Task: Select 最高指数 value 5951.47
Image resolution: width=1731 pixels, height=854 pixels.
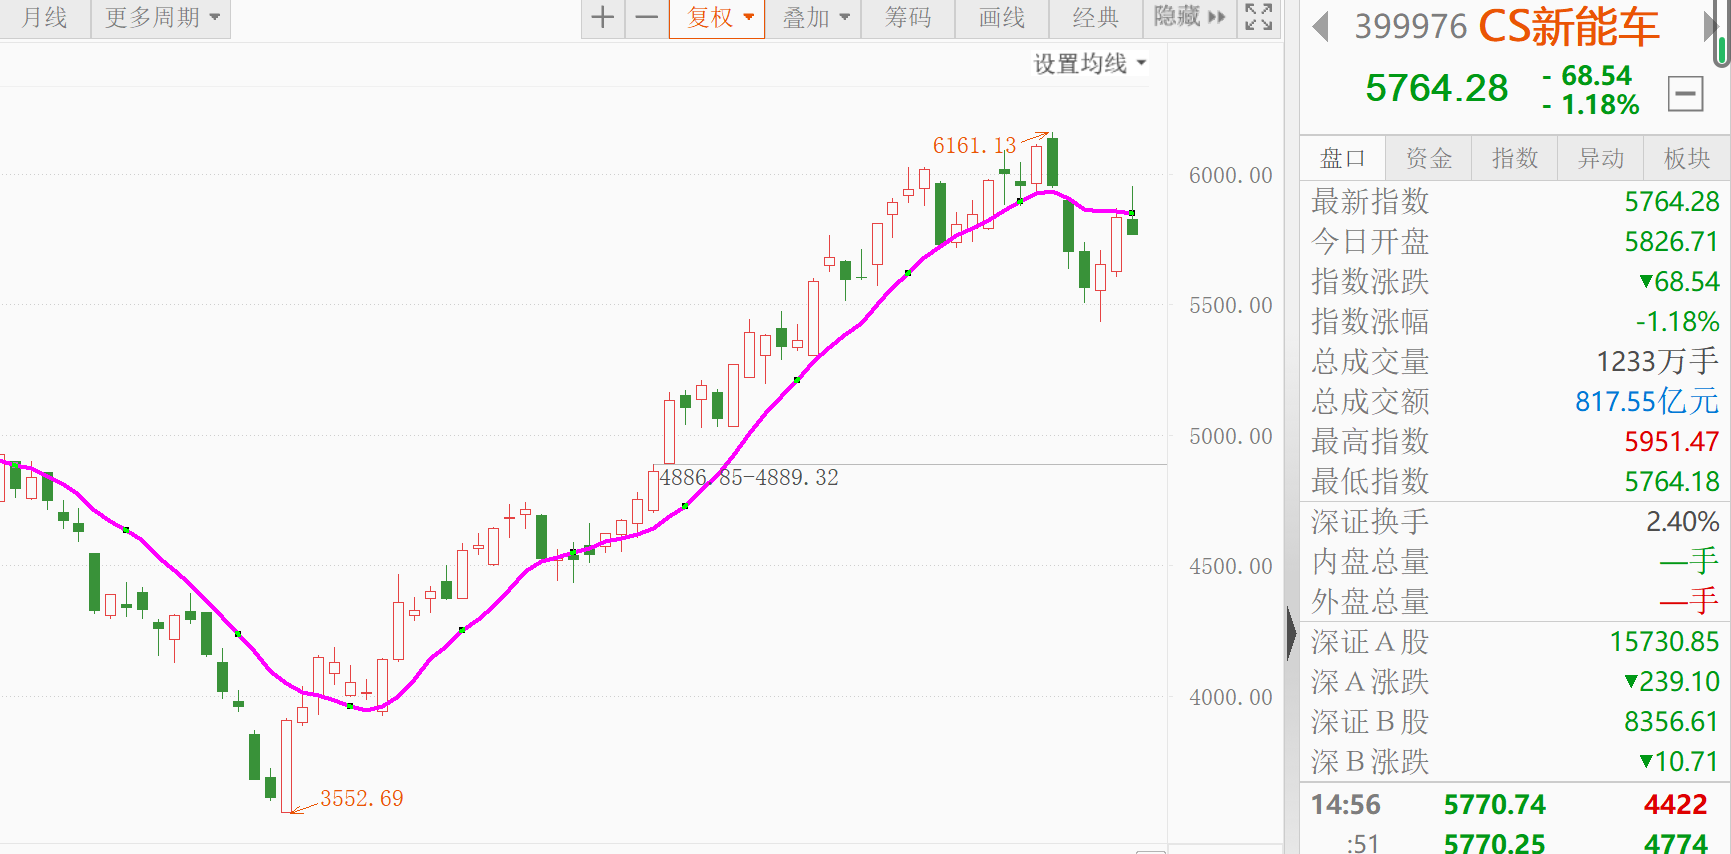Action: click(1671, 441)
